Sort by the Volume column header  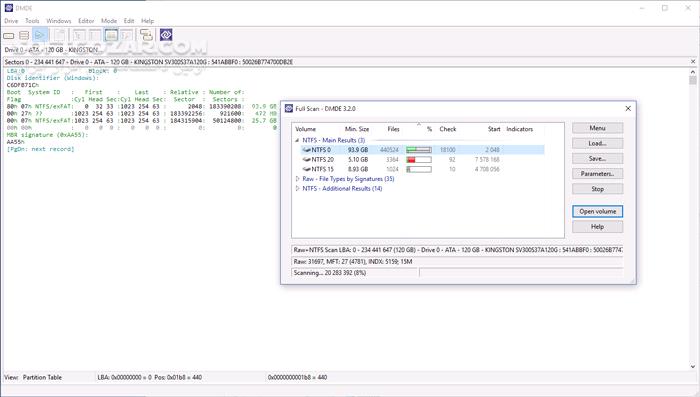coord(305,129)
